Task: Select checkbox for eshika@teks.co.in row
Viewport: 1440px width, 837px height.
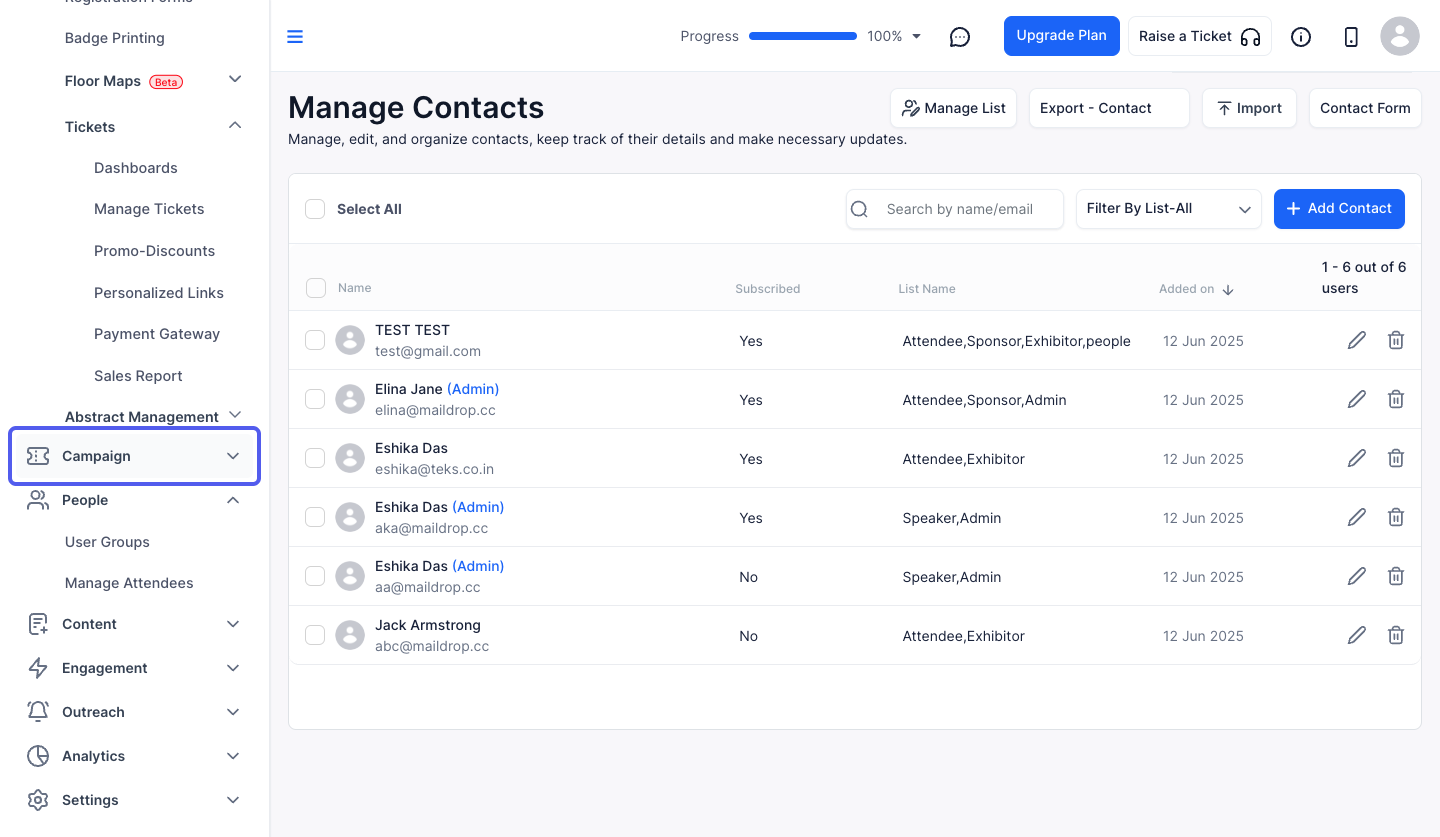Action: tap(315, 458)
